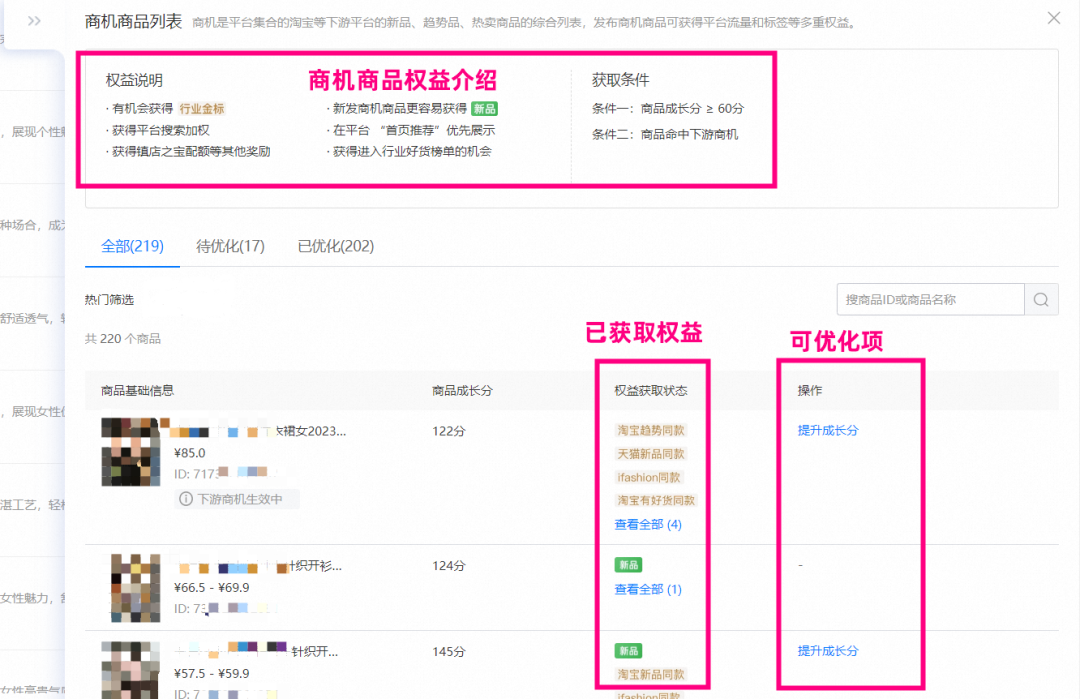The width and height of the screenshot is (1080, 699).
Task: Open the 热门筛选 filter options
Action: point(108,299)
